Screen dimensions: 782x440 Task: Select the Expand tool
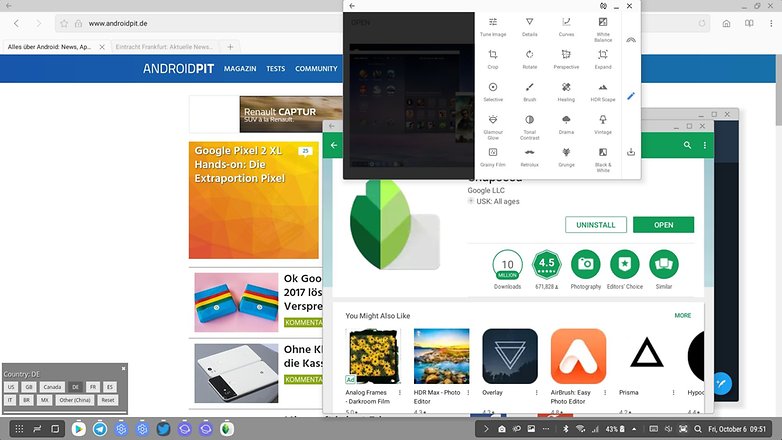pos(603,59)
